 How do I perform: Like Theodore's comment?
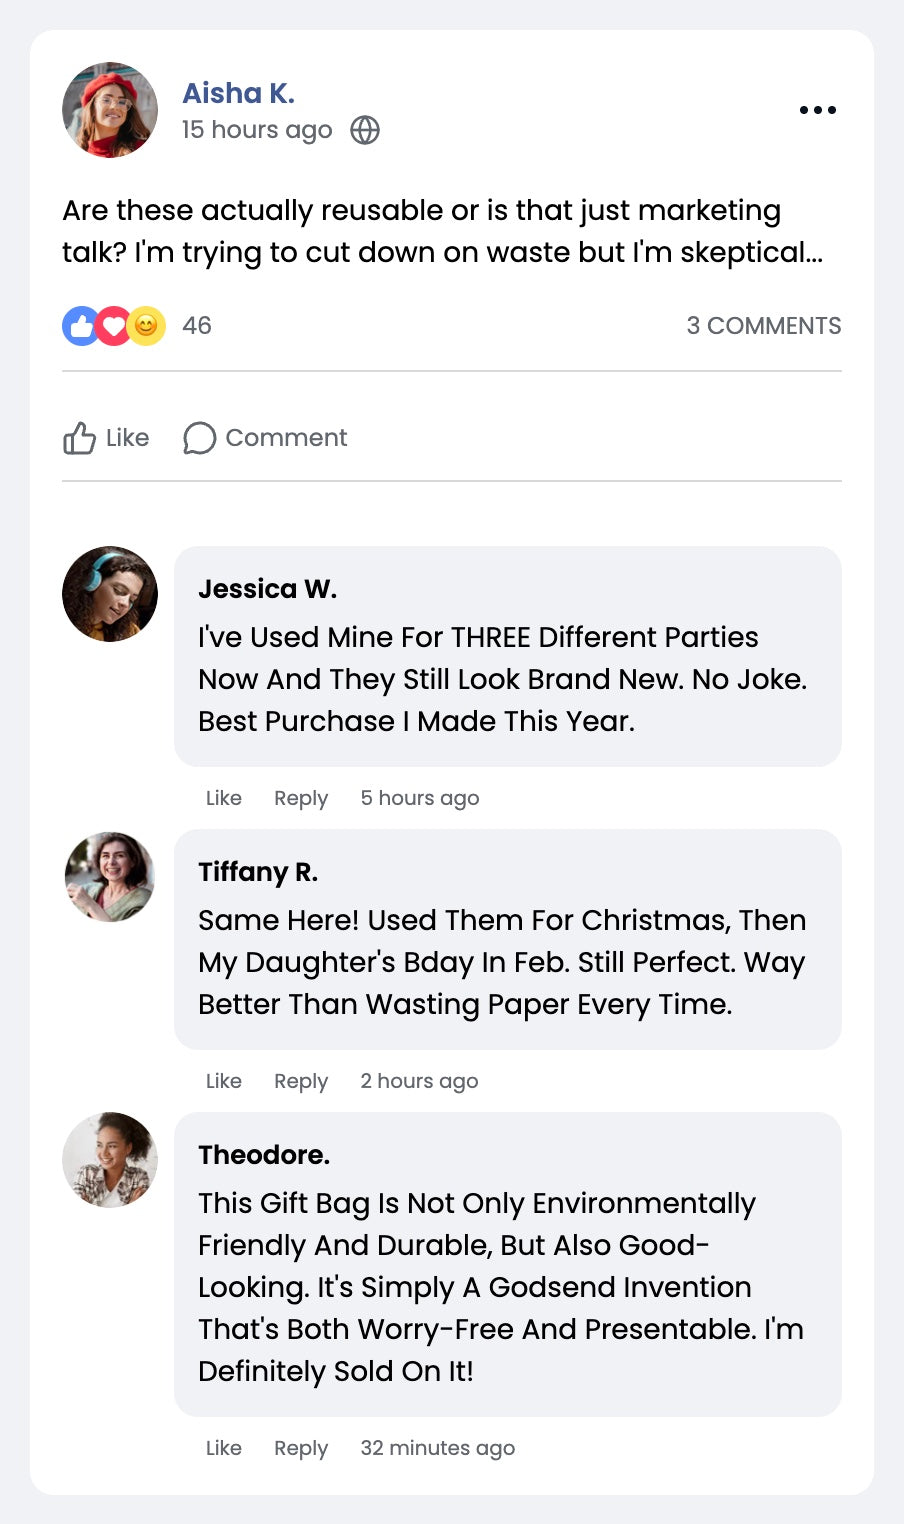[x=224, y=1448]
